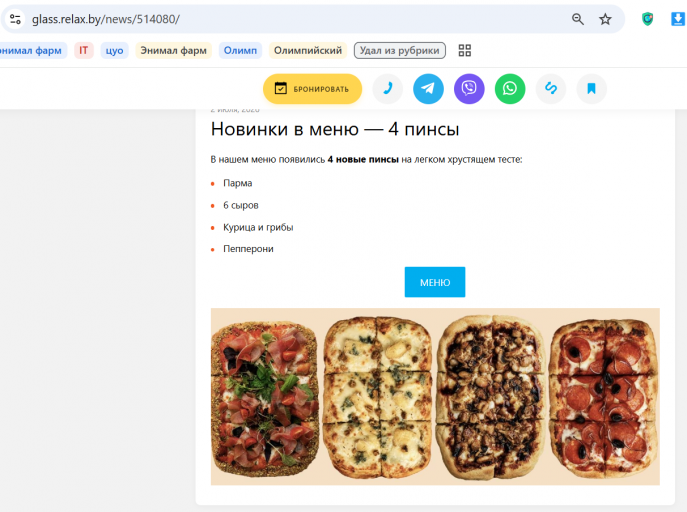Click 'Удал из рубрики' bookmark button
Screen dimensions: 687x512
pyautogui.click(x=400, y=50)
